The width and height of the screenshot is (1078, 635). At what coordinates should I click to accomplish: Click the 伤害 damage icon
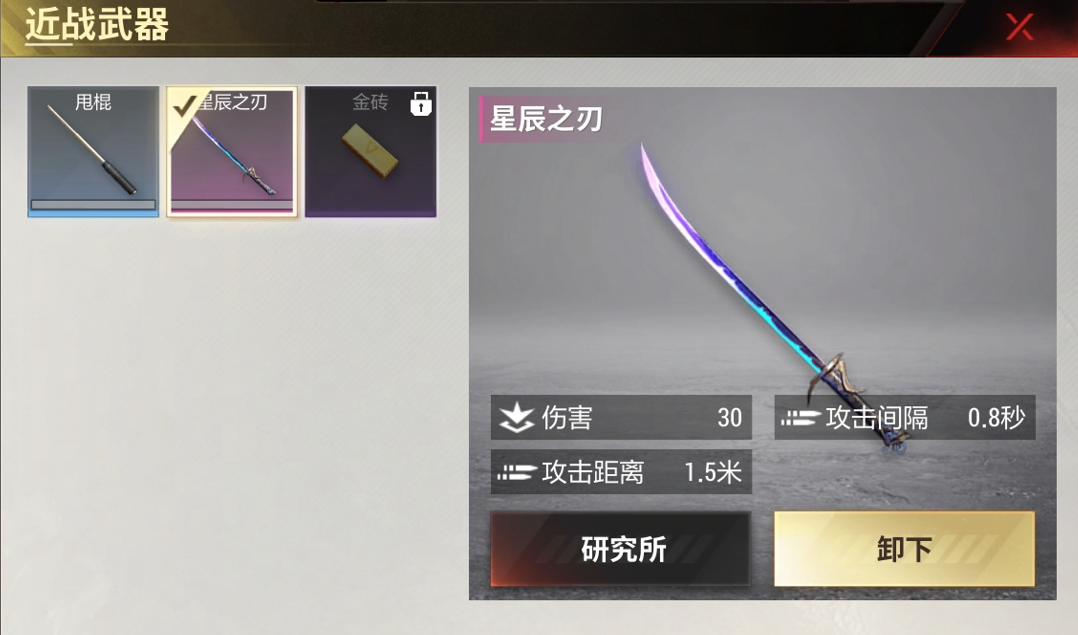point(516,417)
